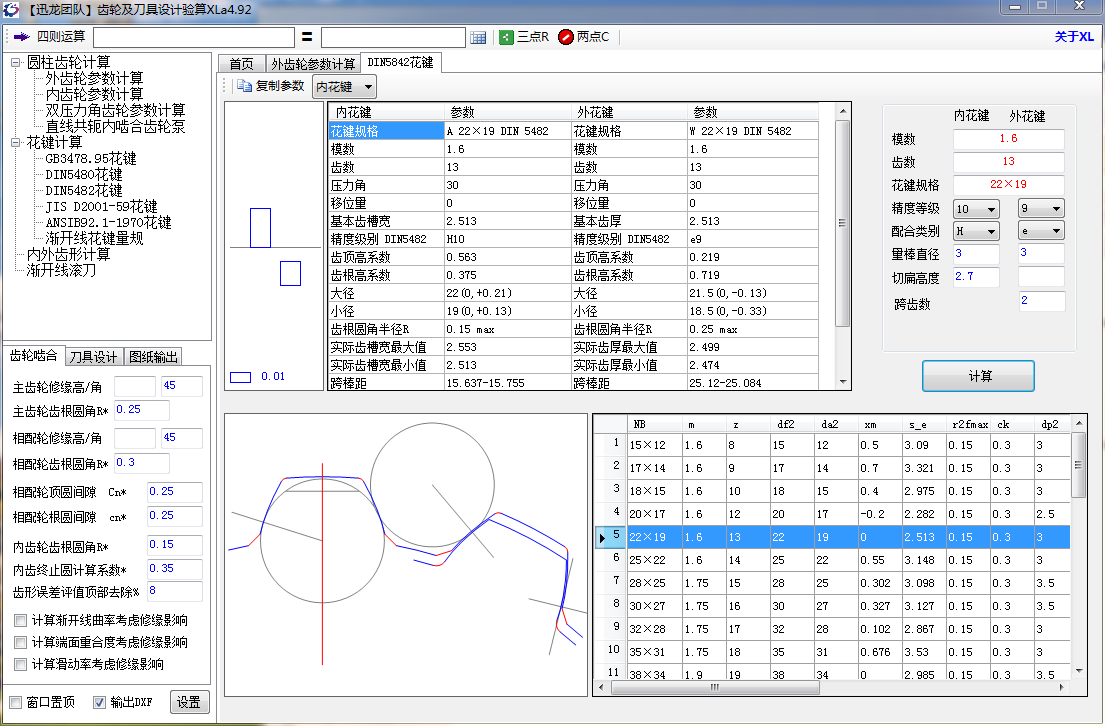The width and height of the screenshot is (1105, 726).
Task: Open 渐开线花键量规 tree item
Action: point(94,239)
